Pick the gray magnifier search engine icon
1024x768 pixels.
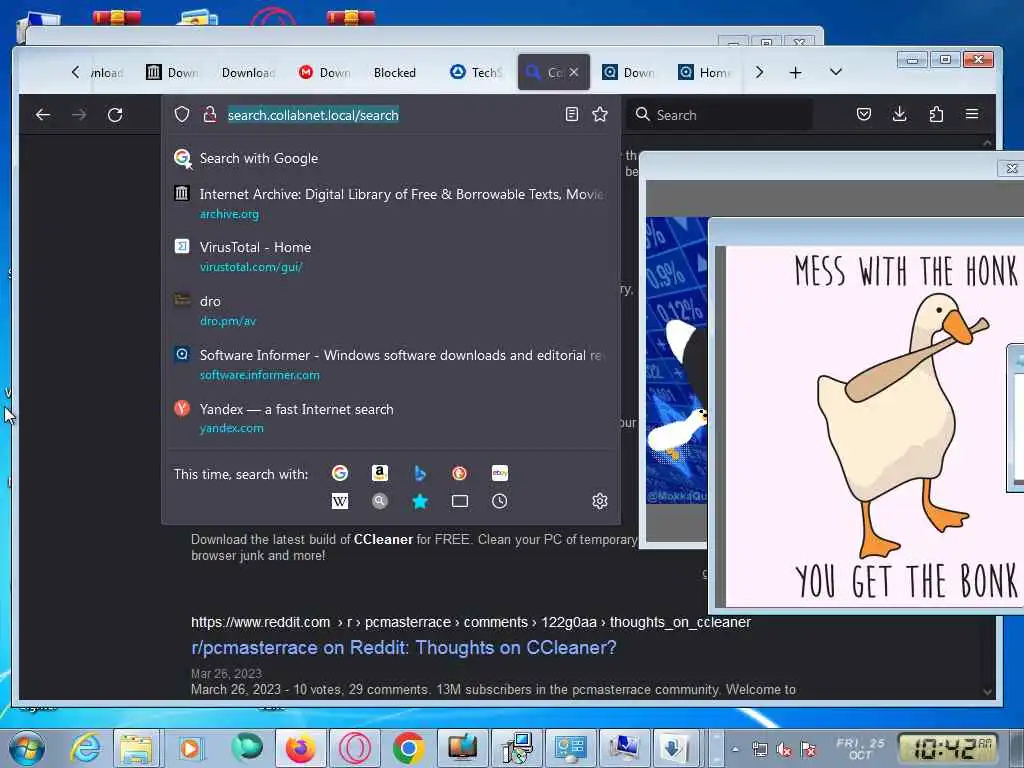coord(380,501)
